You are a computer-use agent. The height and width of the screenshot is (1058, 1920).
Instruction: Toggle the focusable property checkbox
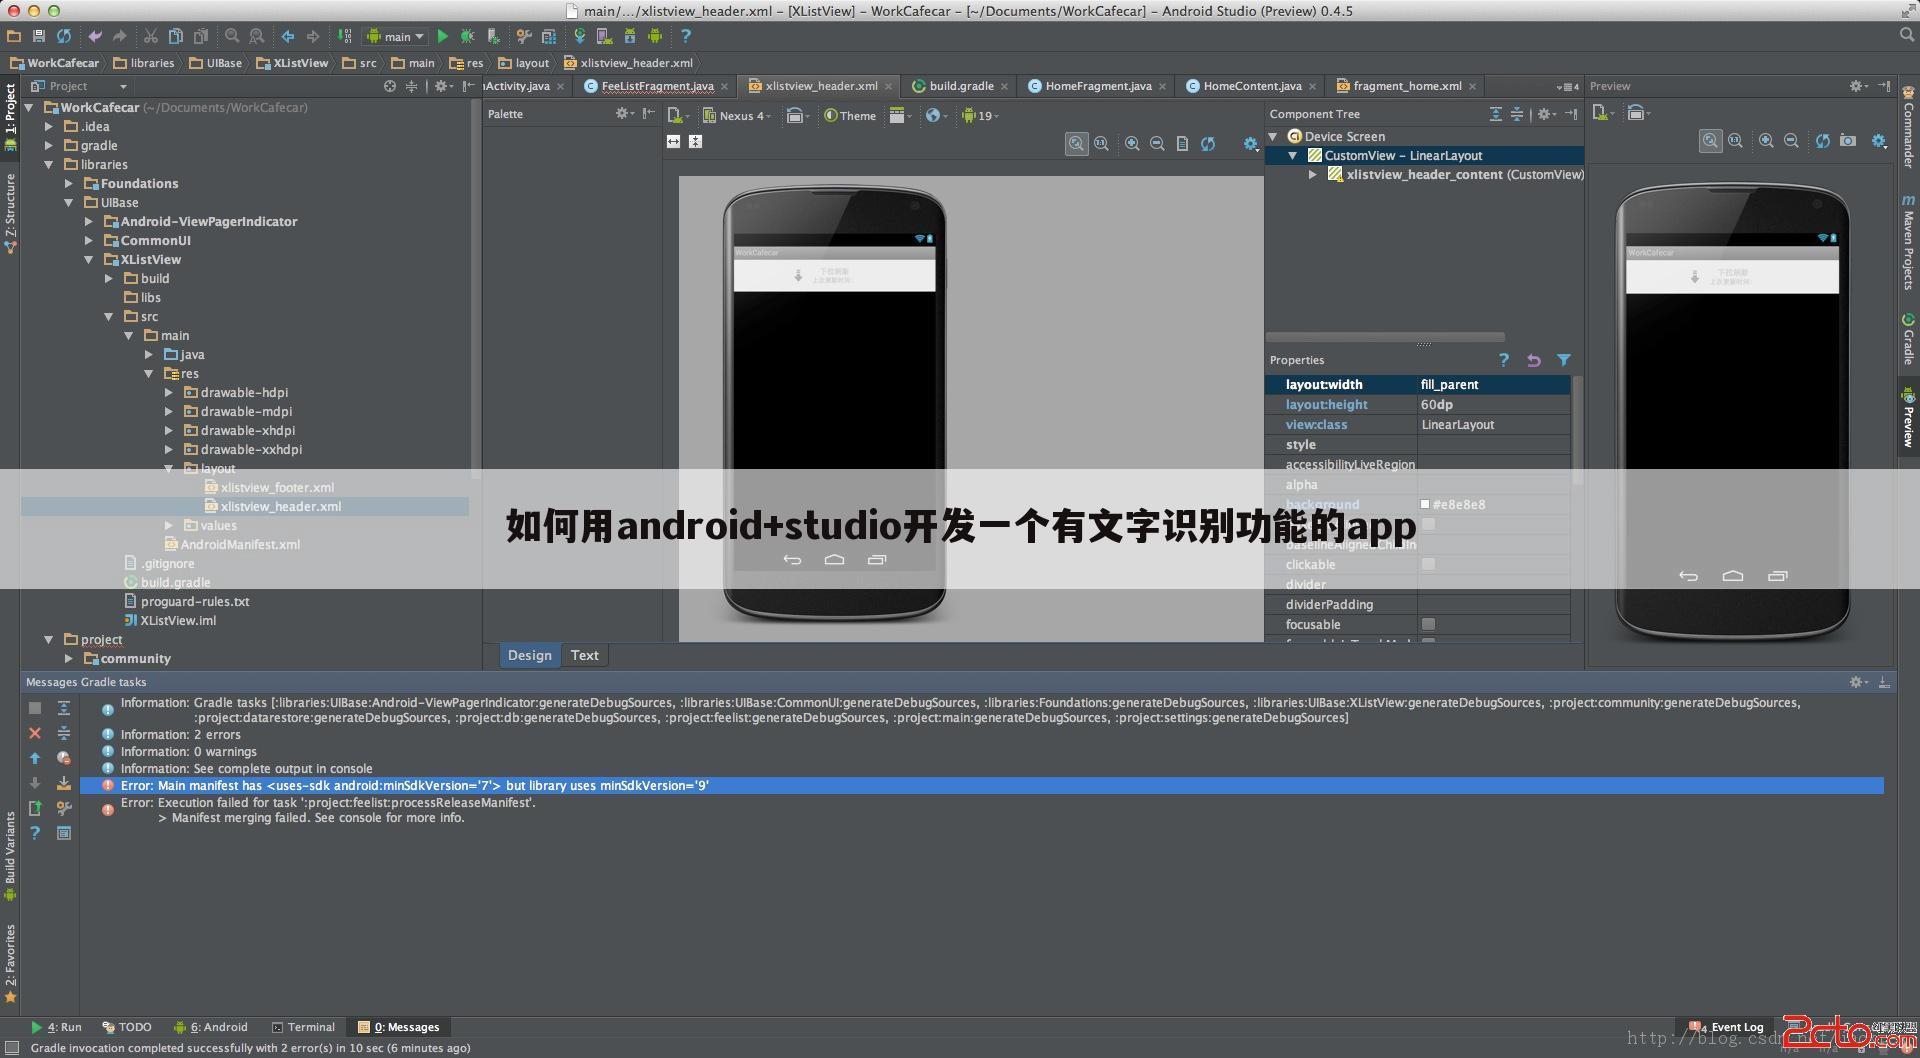point(1429,624)
